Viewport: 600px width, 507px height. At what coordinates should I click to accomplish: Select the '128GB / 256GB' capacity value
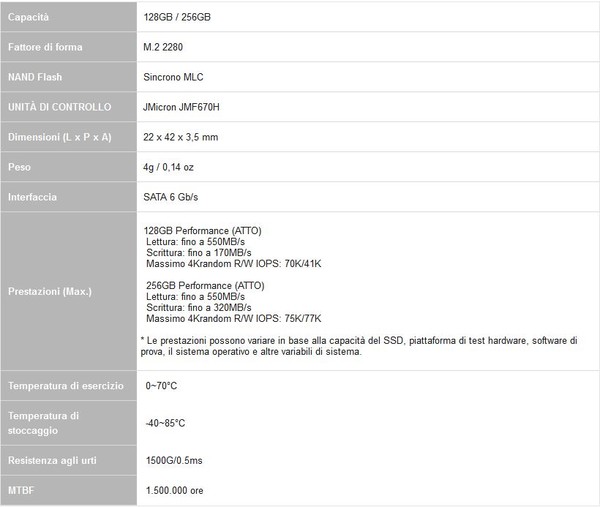177,17
